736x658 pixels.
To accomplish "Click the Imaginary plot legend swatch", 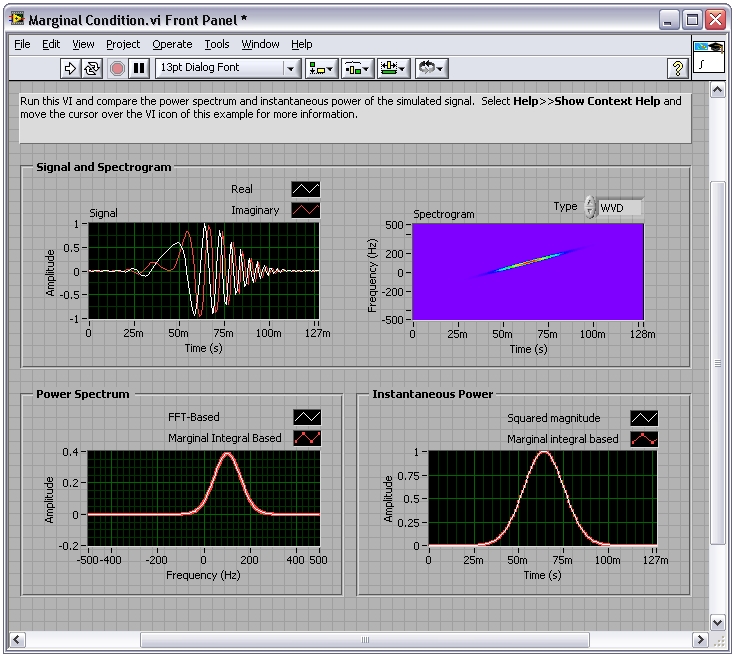I will (305, 210).
